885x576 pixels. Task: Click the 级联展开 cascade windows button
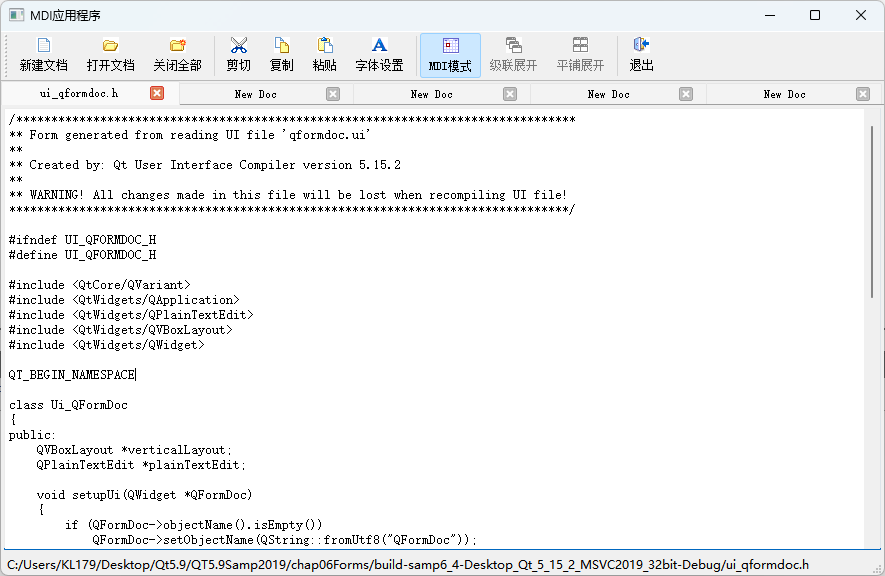(513, 55)
